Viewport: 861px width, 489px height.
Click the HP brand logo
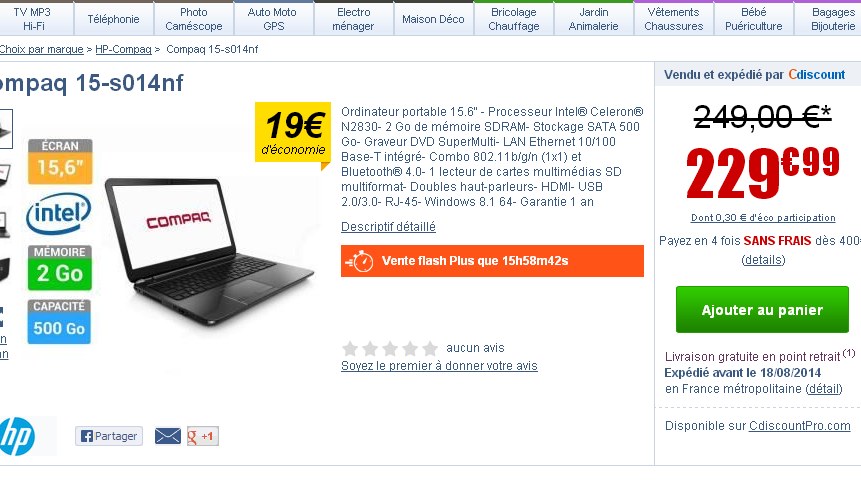coord(18,436)
